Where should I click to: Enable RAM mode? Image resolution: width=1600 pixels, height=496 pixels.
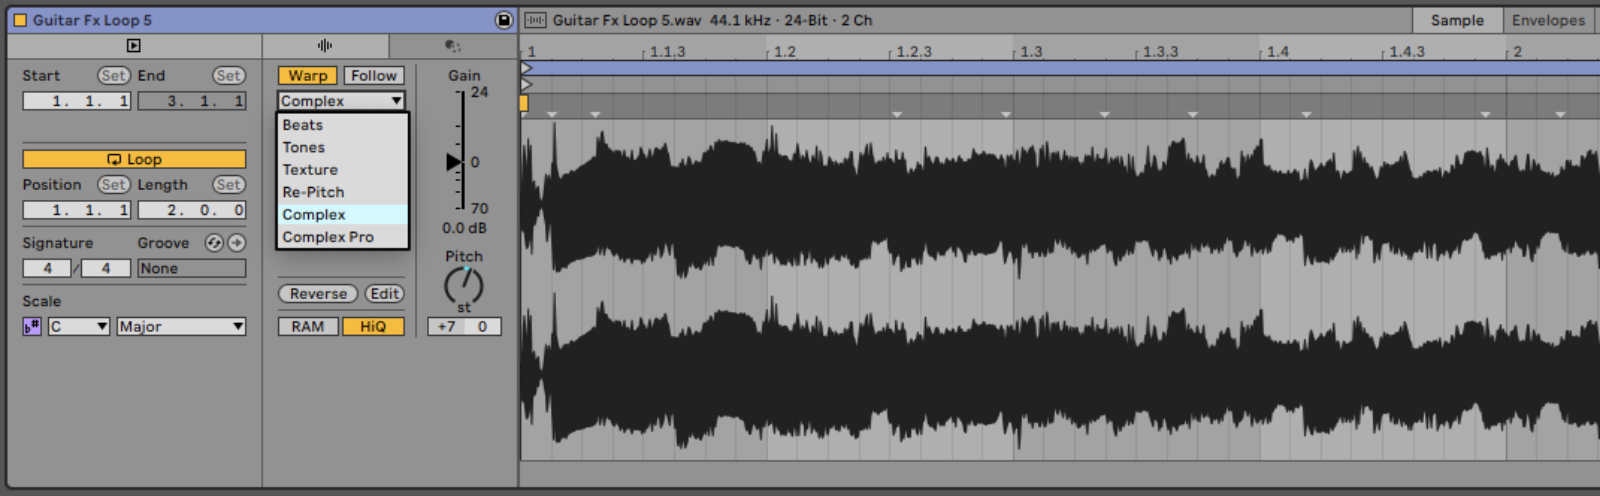coord(308,327)
